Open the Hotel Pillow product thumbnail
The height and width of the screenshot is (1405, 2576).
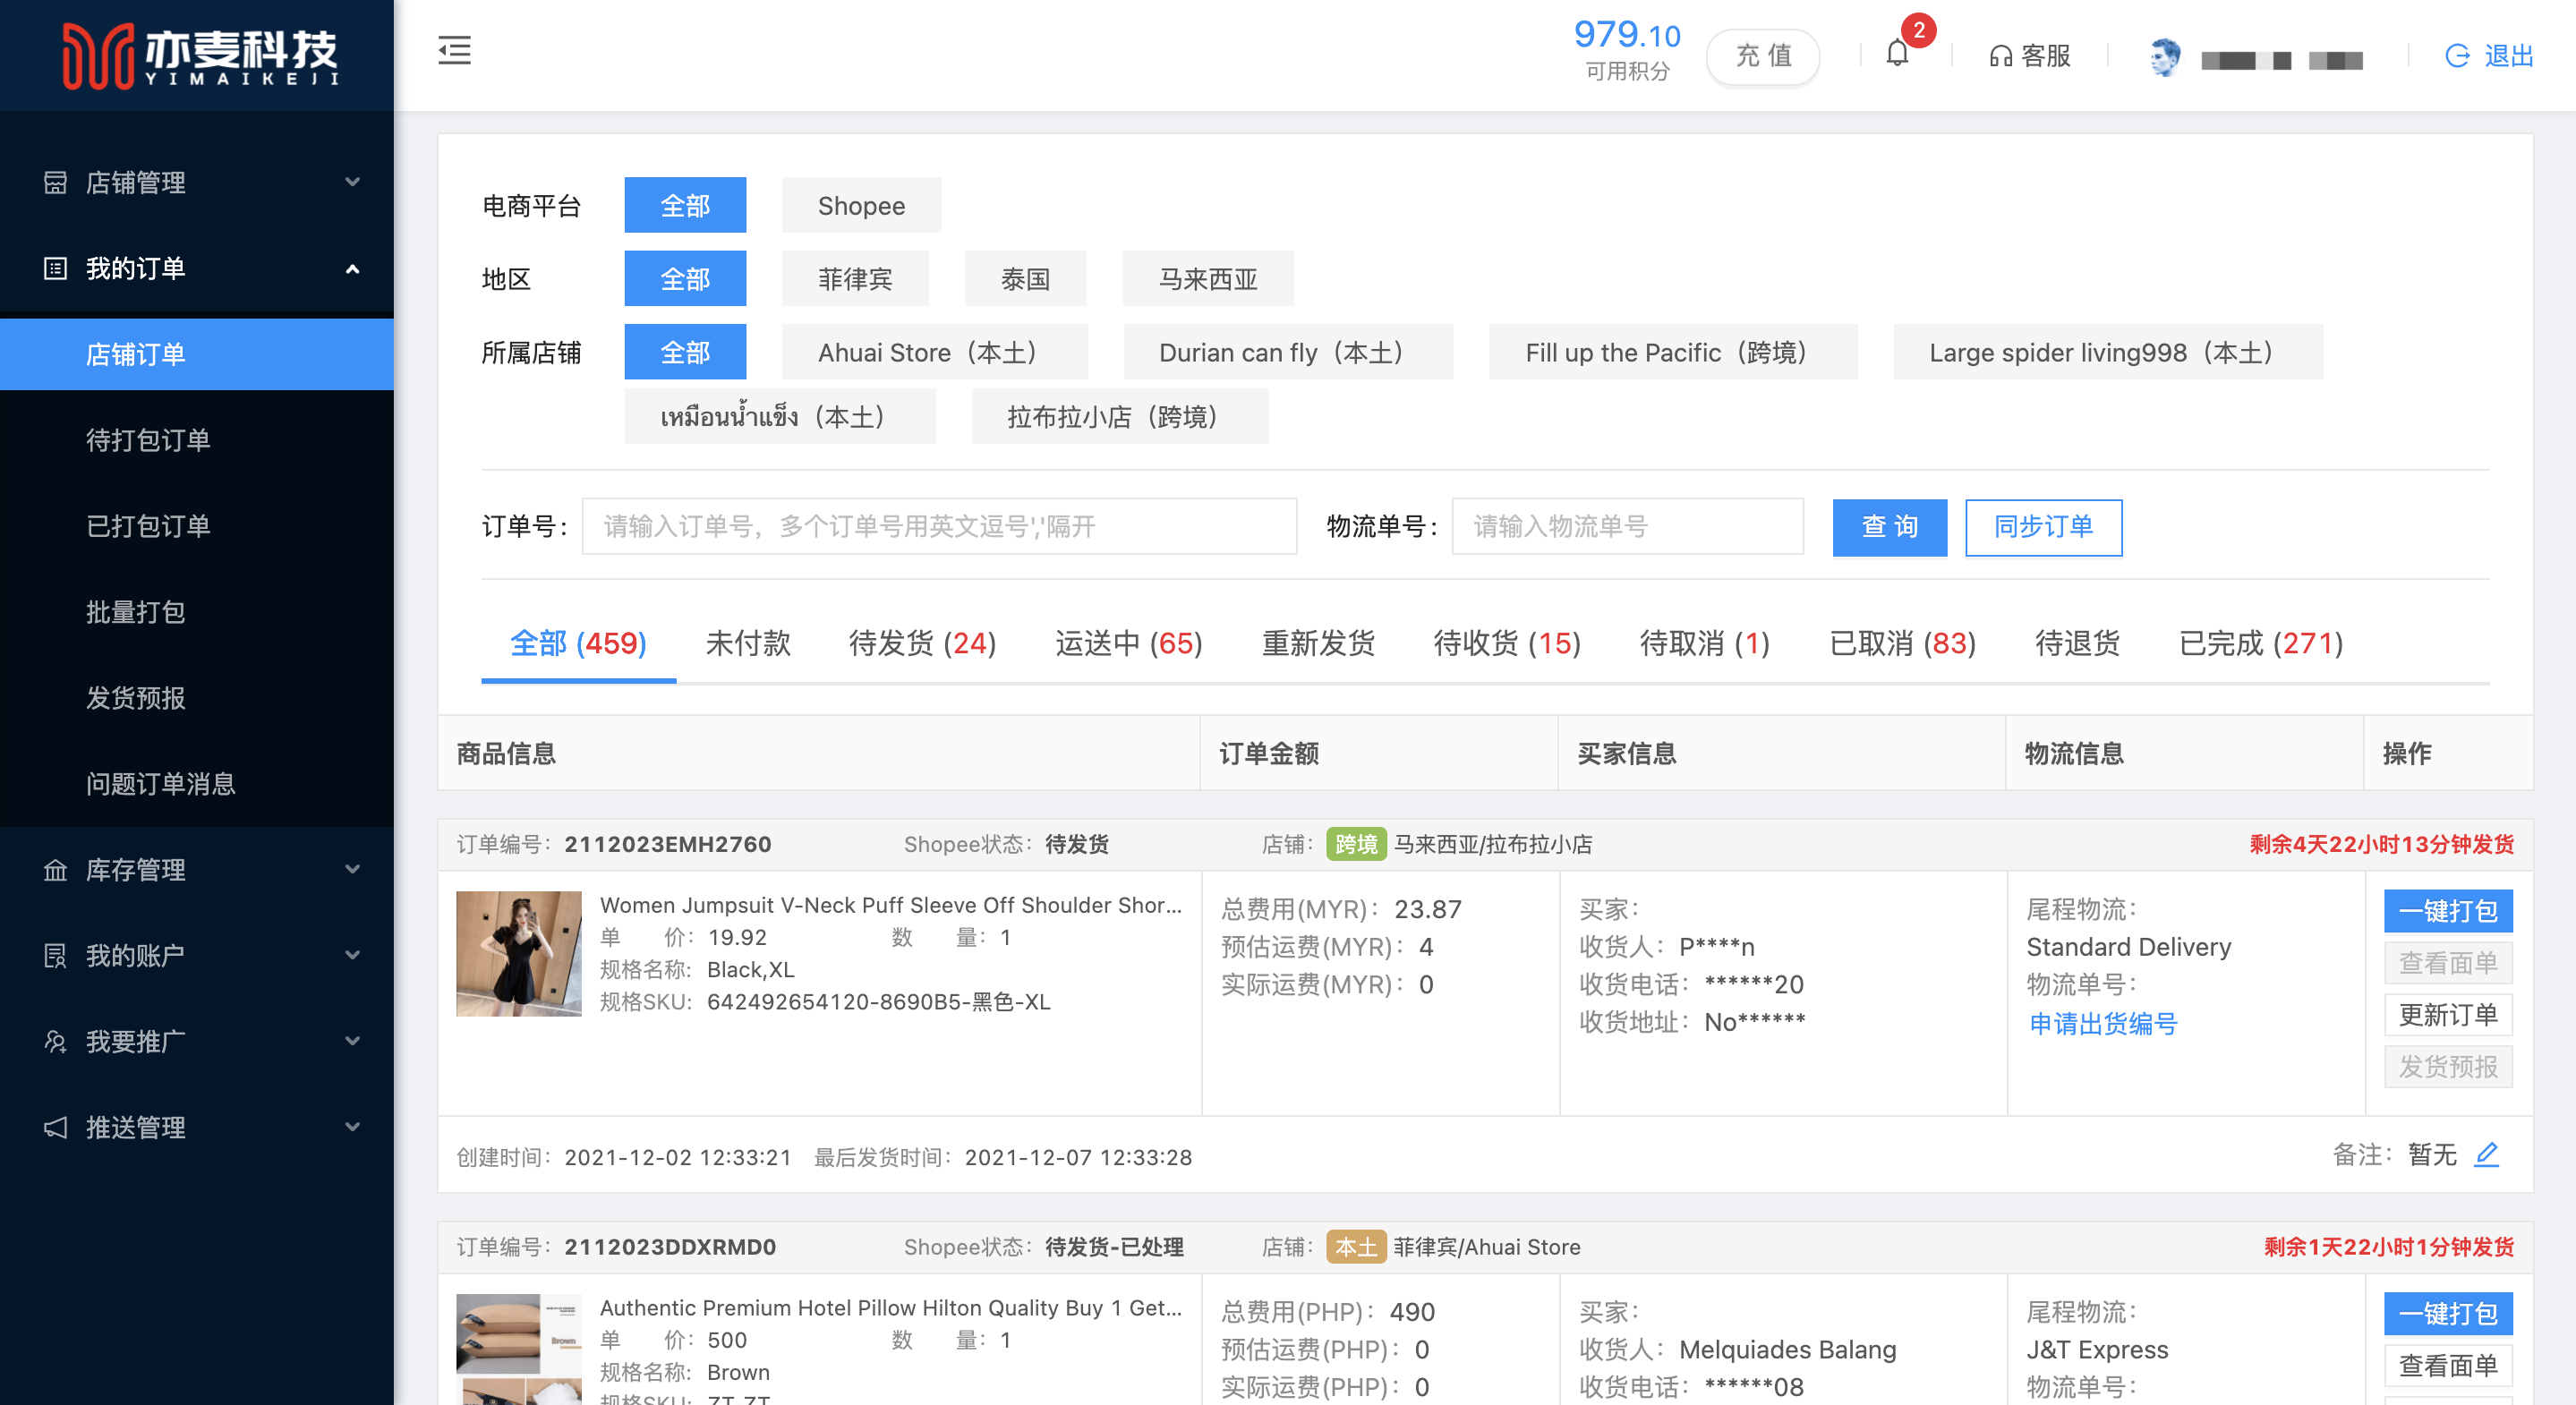click(x=519, y=1349)
